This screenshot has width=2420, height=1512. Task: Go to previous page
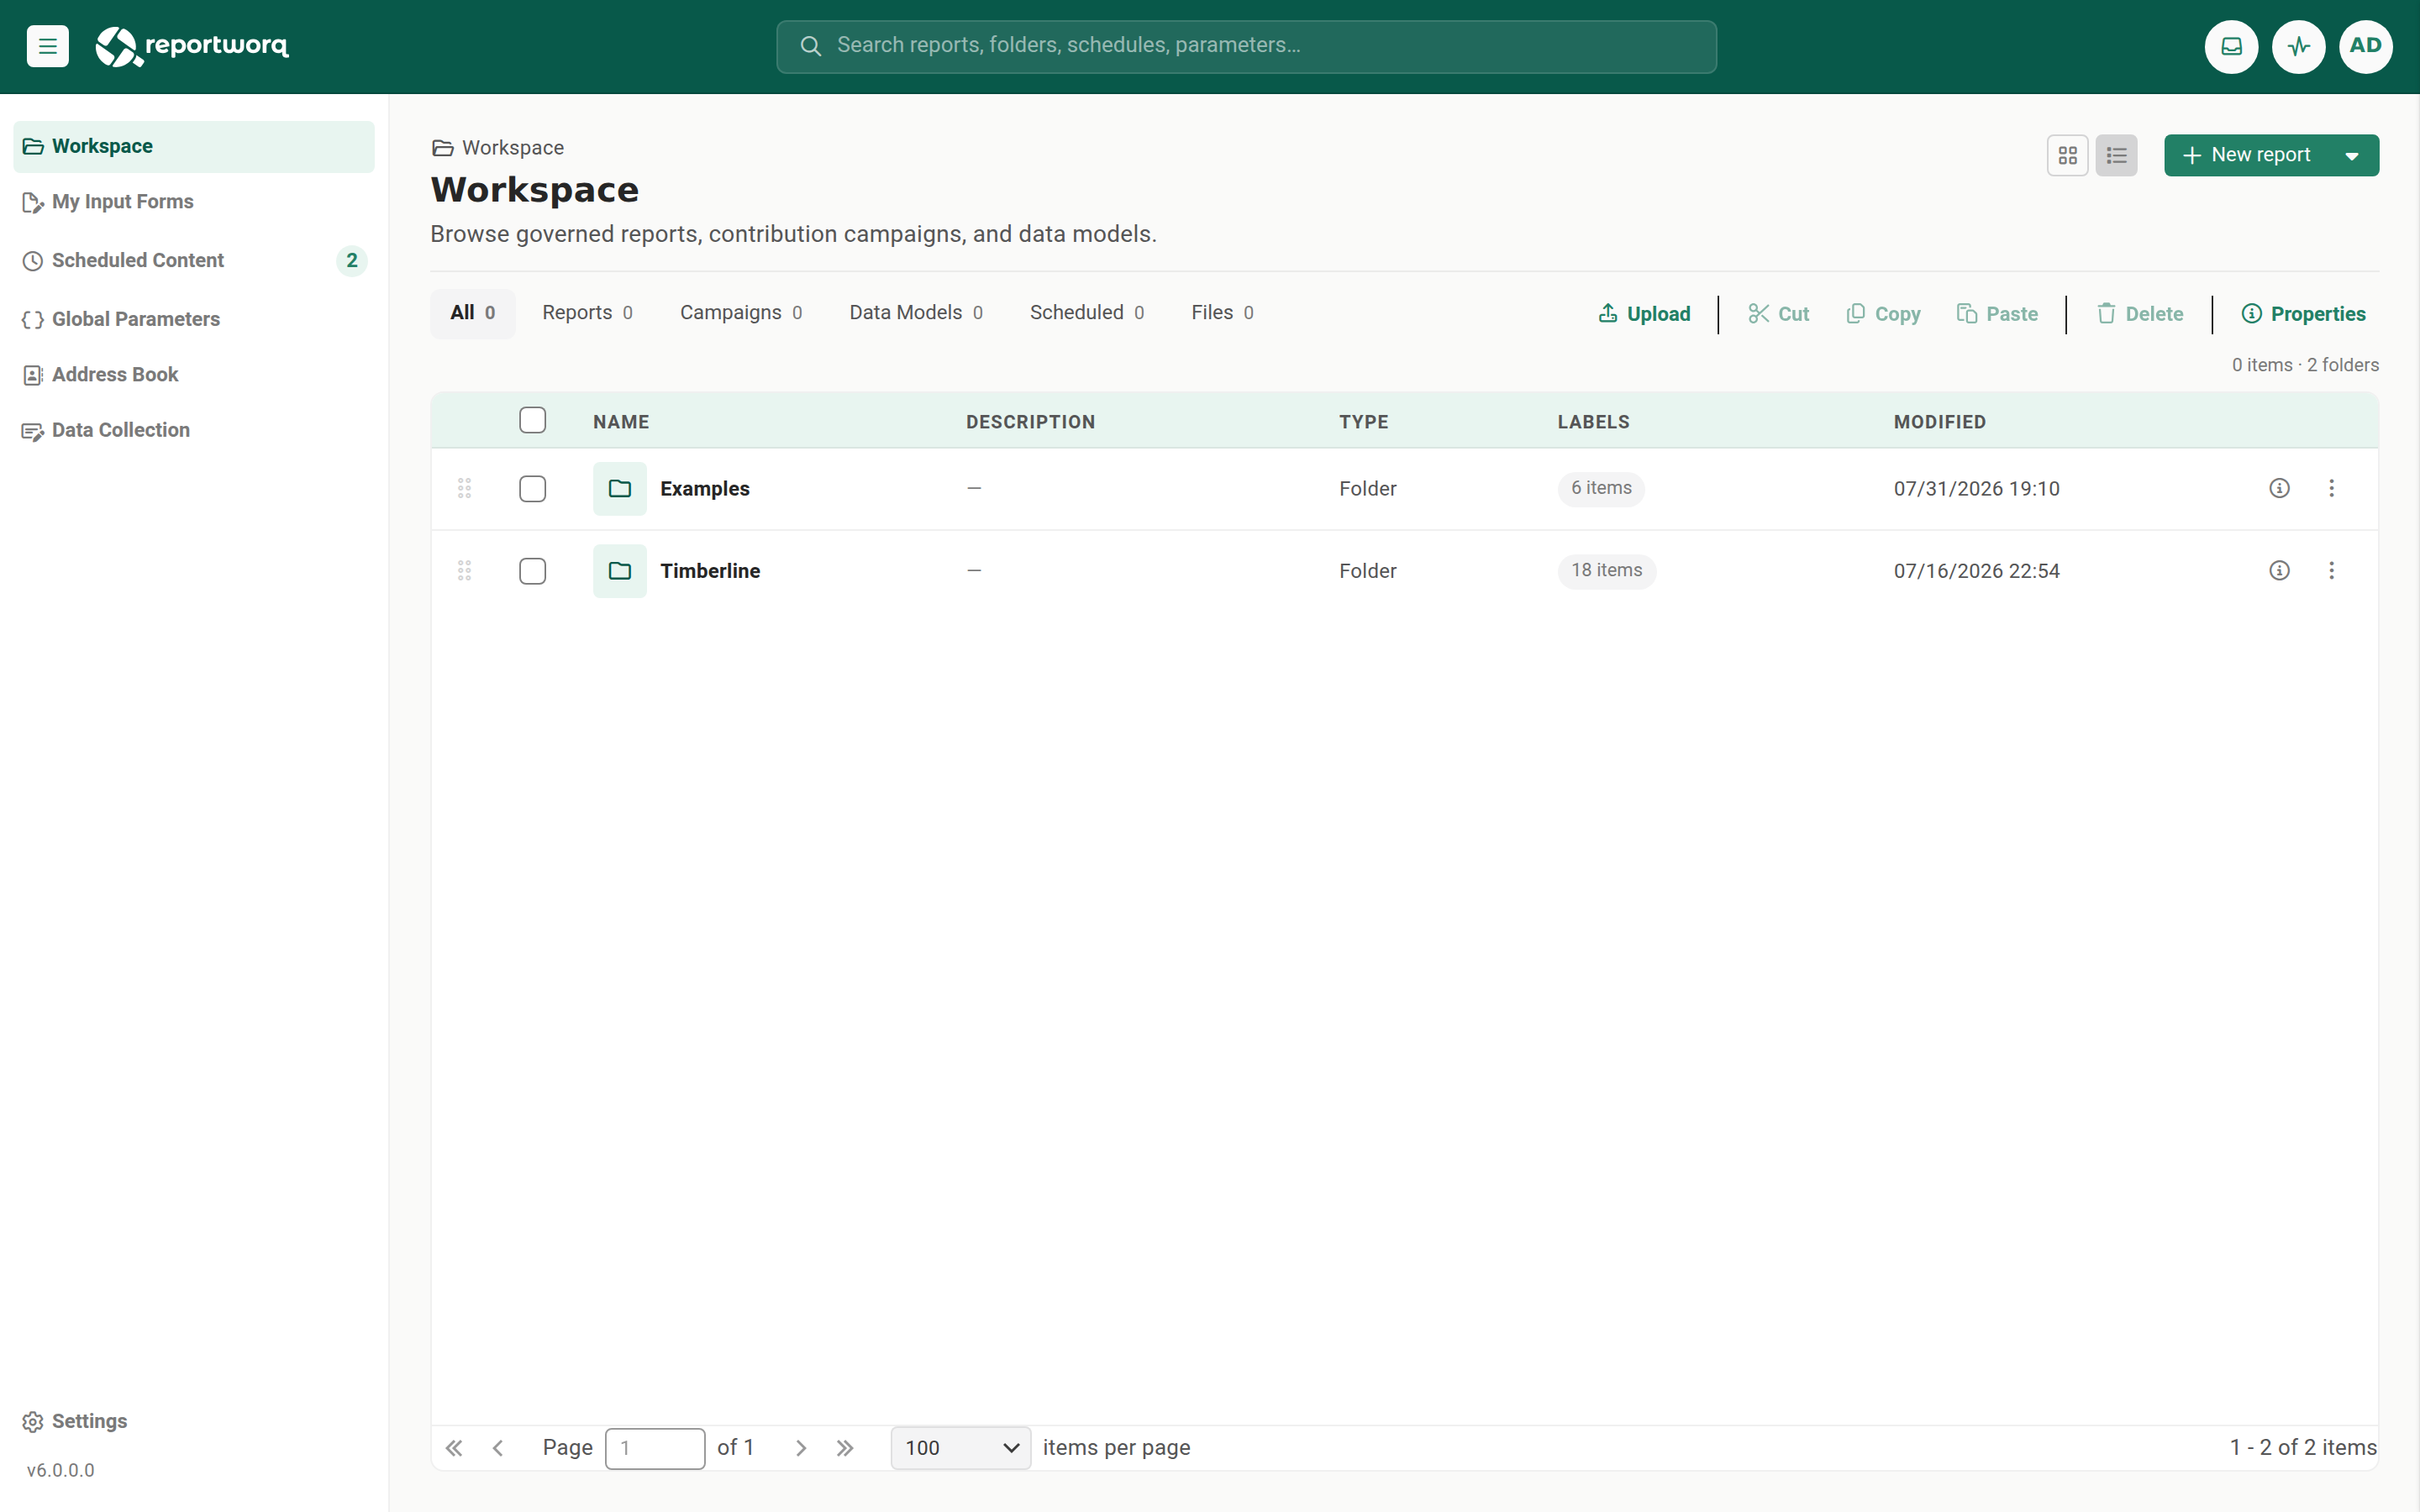pyautogui.click(x=498, y=1447)
